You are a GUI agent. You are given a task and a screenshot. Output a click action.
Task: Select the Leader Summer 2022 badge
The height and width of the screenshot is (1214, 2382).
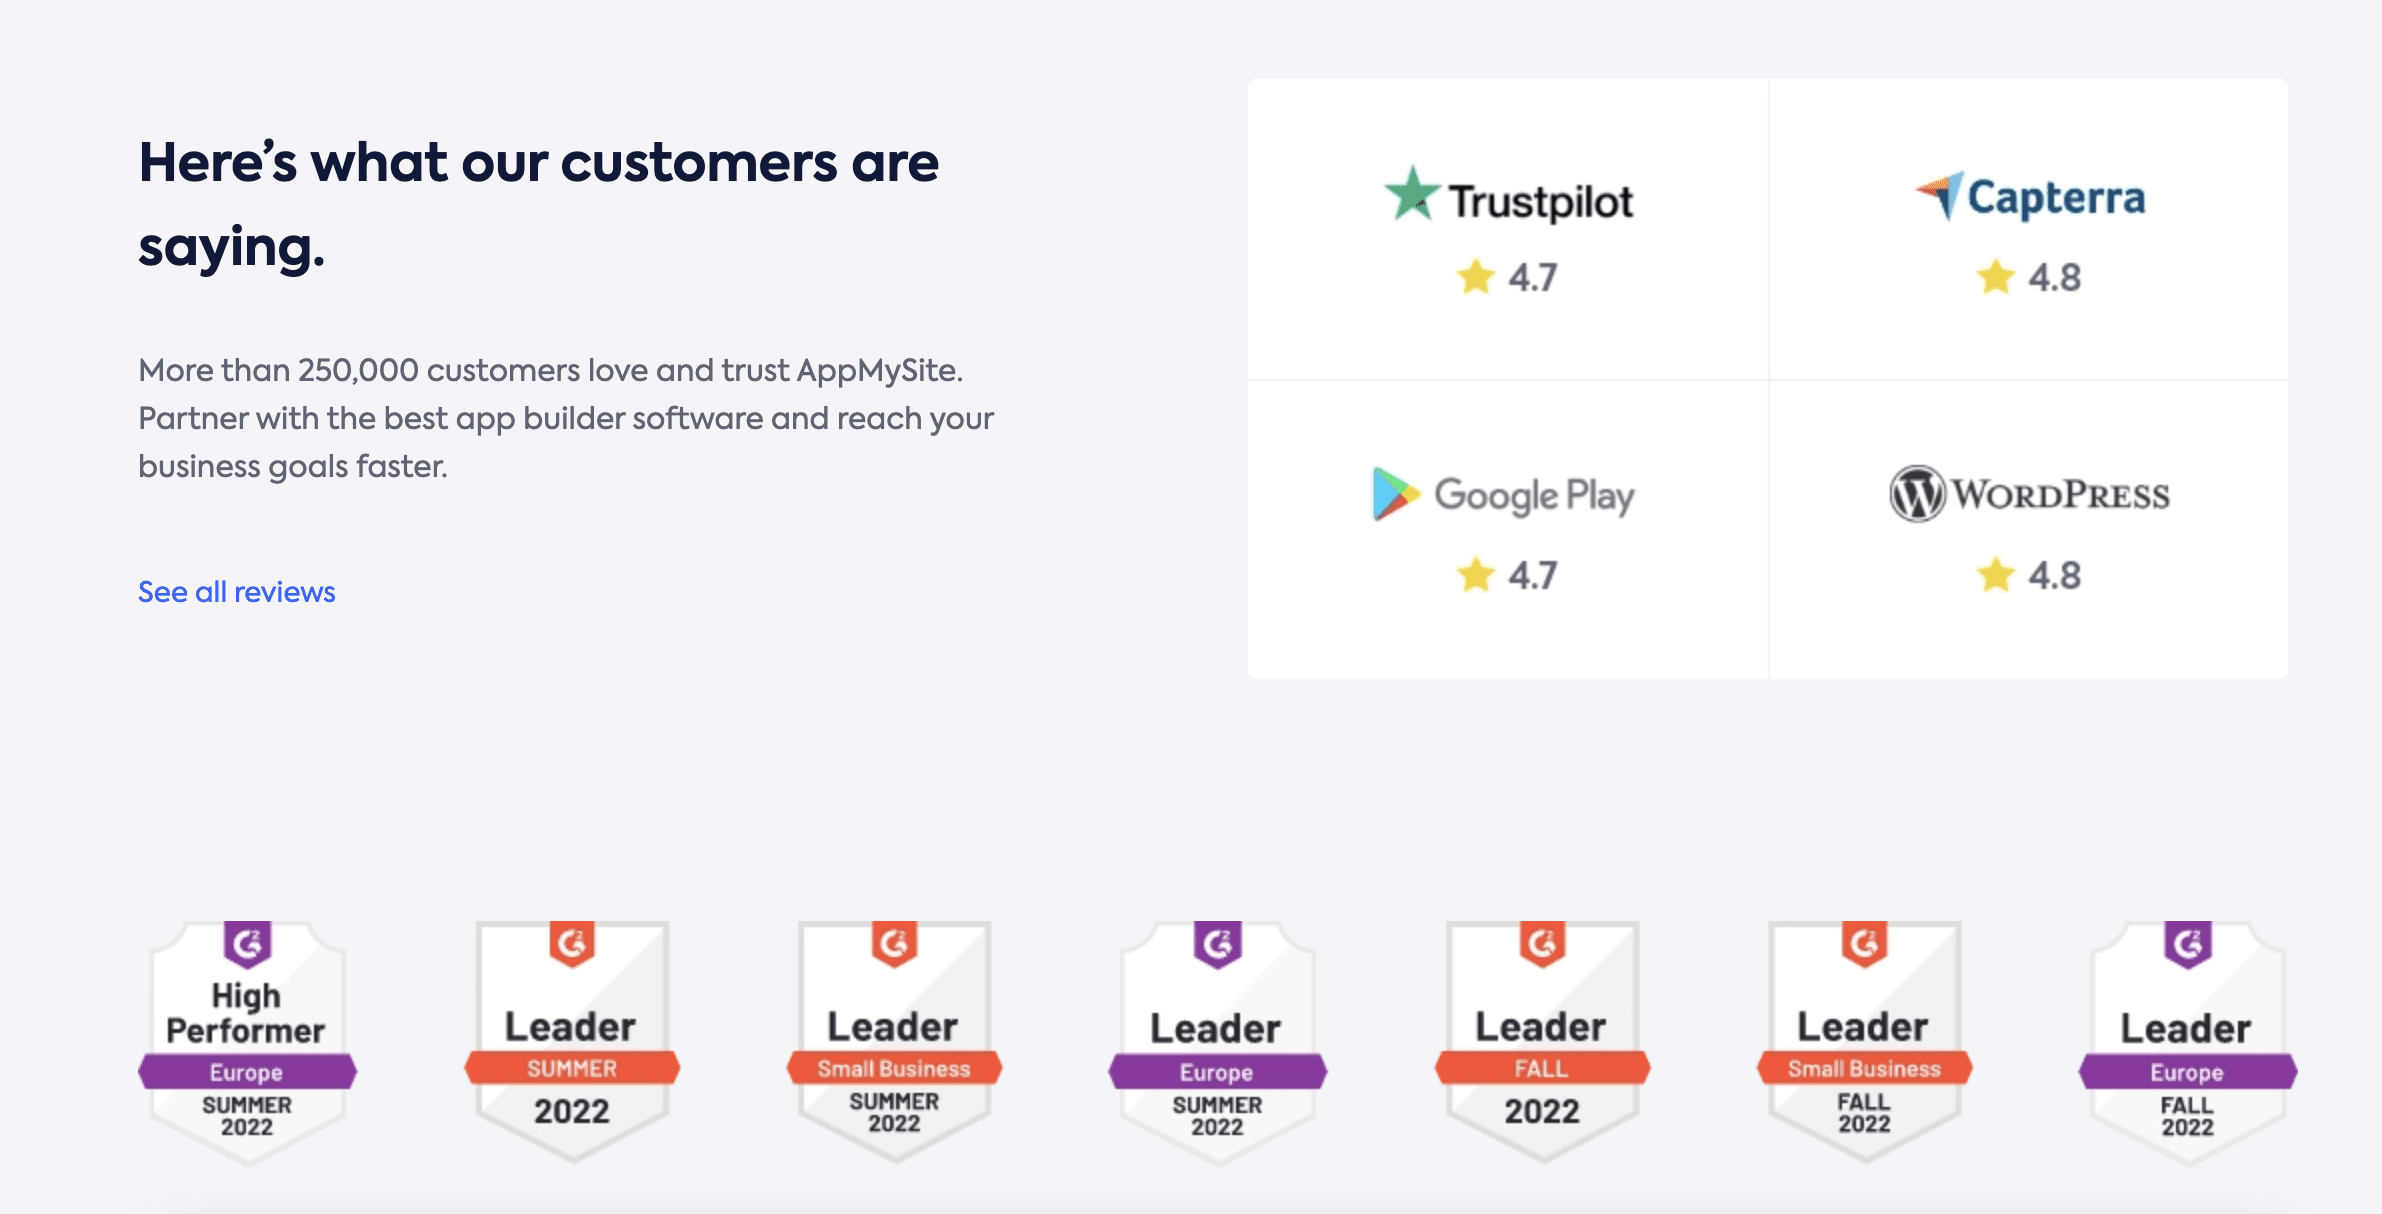click(x=571, y=1041)
